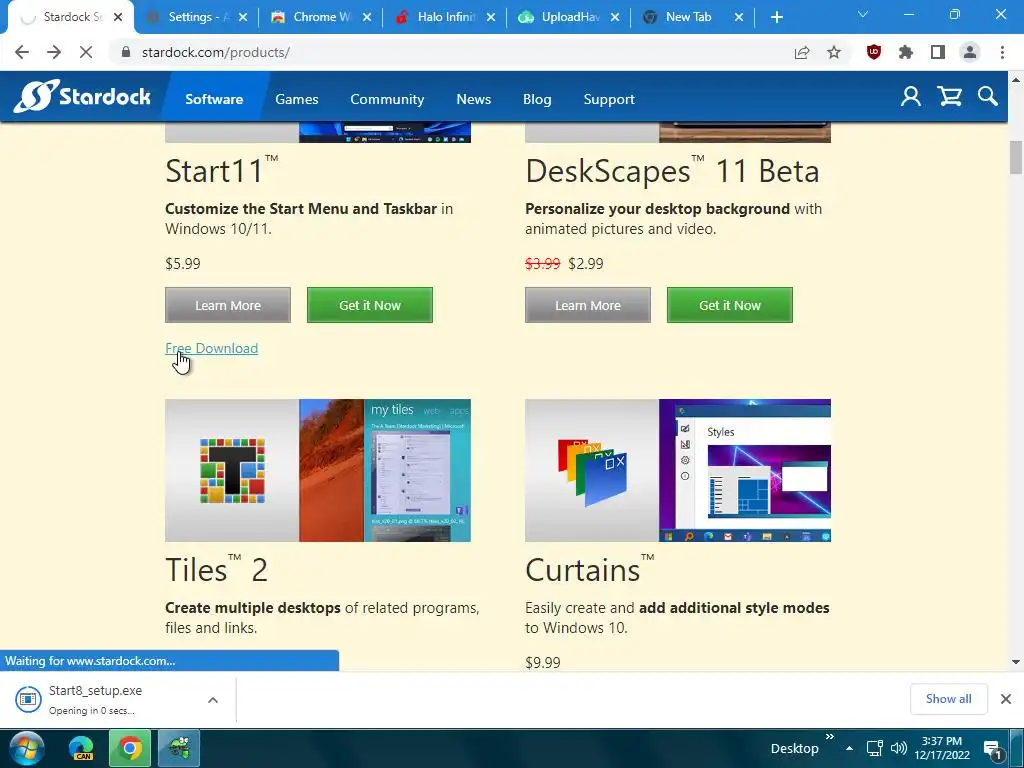The height and width of the screenshot is (768, 1024).
Task: Open a new browser tab with plus
Action: [x=776, y=18]
